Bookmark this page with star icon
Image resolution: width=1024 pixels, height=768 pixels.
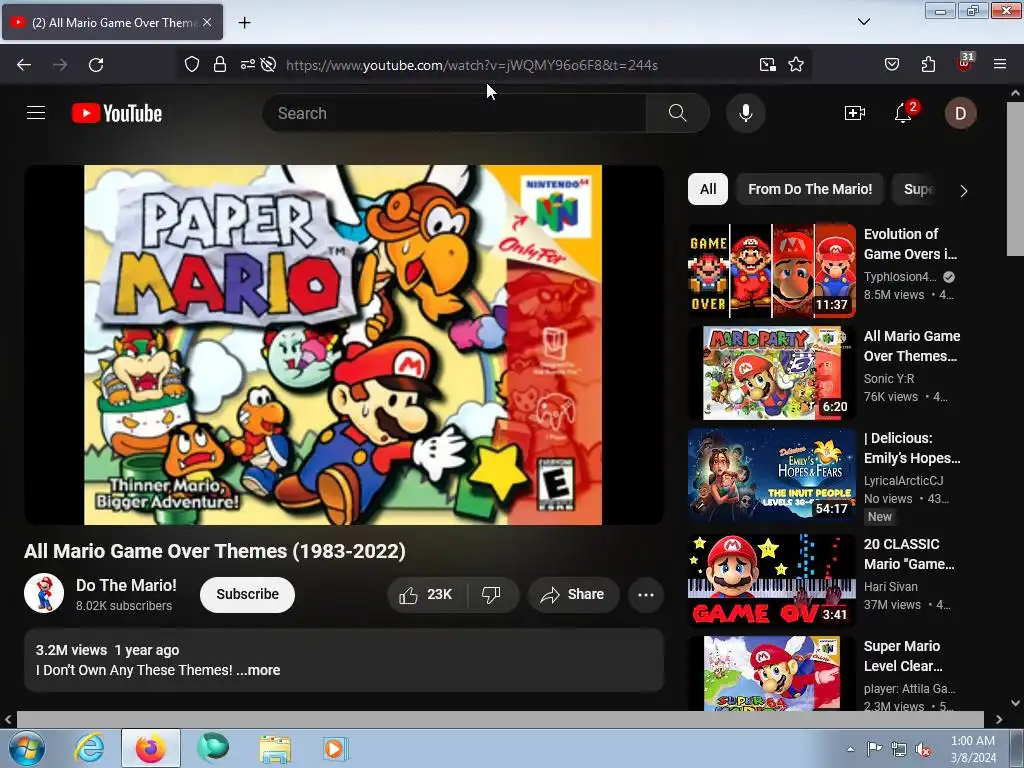click(x=795, y=64)
